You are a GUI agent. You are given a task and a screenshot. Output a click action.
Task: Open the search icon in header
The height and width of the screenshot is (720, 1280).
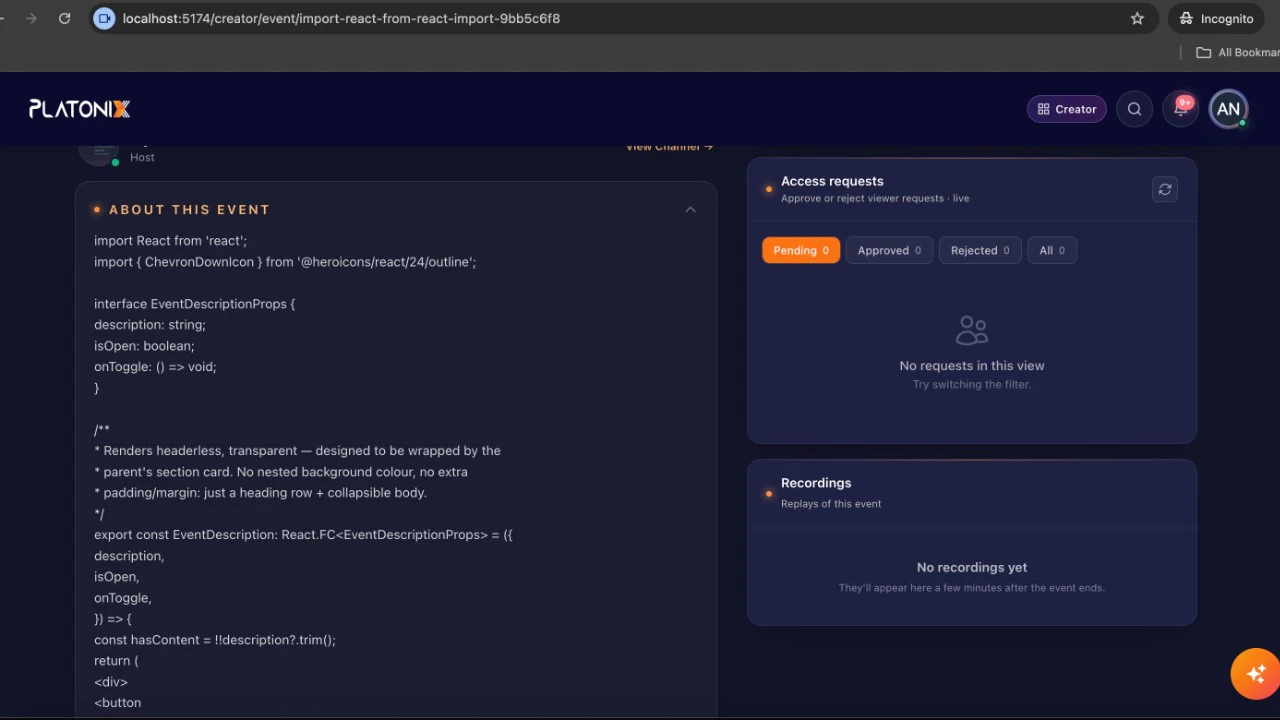pyautogui.click(x=1134, y=109)
